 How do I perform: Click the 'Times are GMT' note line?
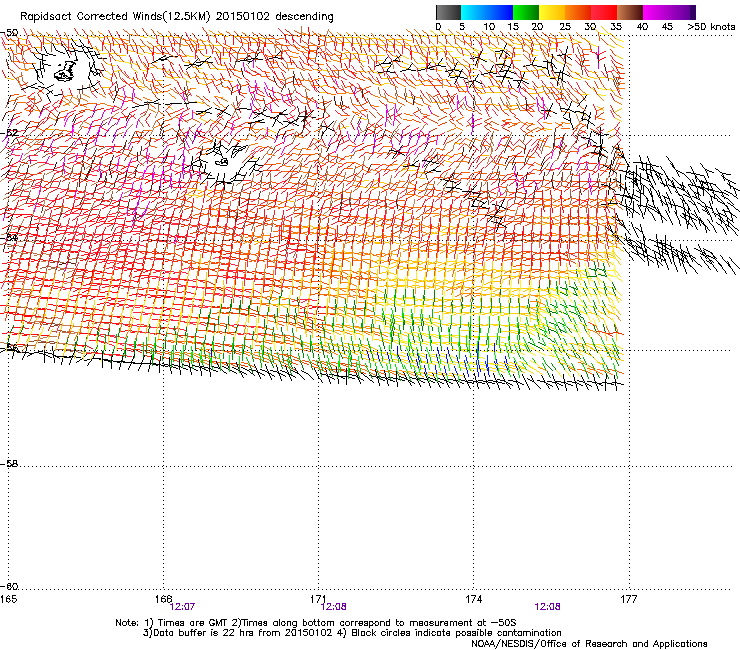pos(316,623)
